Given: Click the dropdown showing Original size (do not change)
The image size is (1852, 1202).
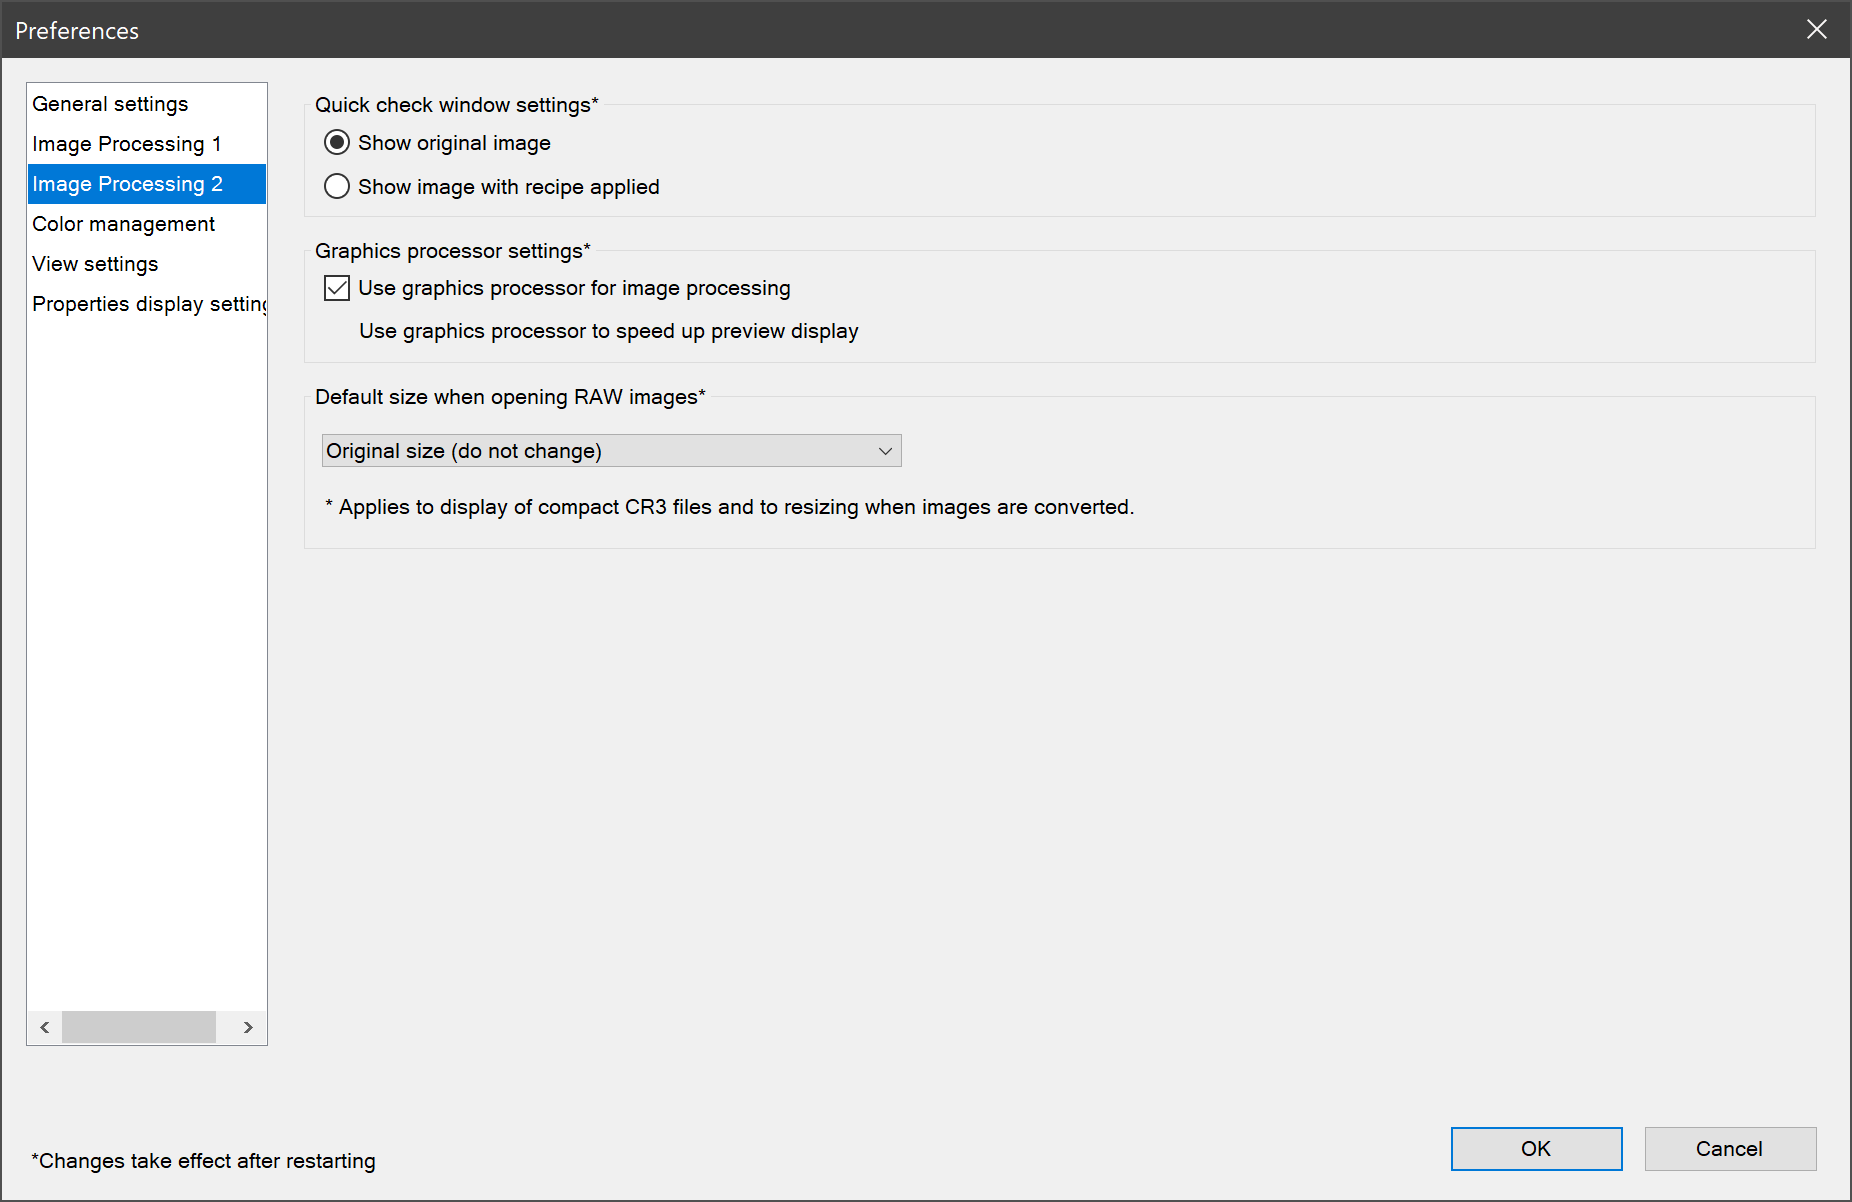Looking at the screenshot, I should click(x=610, y=450).
